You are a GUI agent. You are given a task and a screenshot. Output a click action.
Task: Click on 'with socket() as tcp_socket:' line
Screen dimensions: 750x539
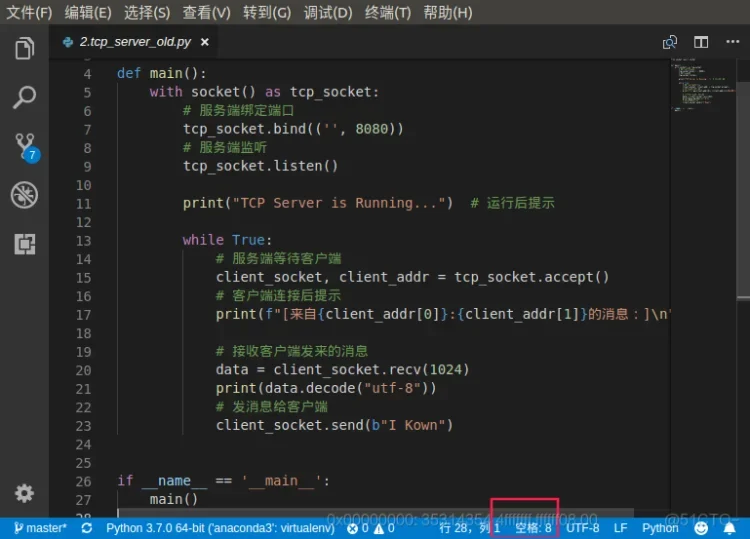[x=264, y=92]
